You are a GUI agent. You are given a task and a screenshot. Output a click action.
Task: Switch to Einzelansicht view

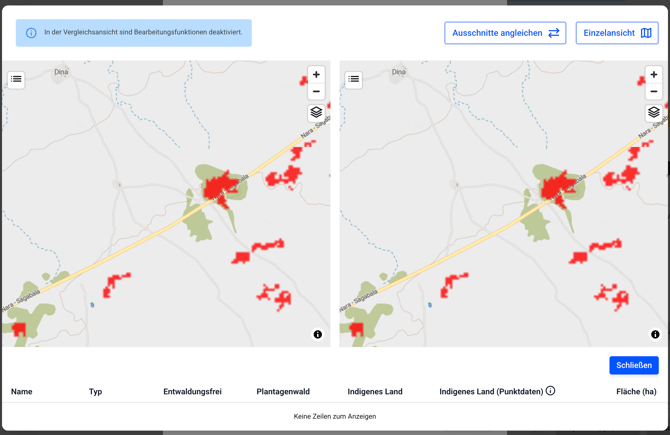point(617,33)
